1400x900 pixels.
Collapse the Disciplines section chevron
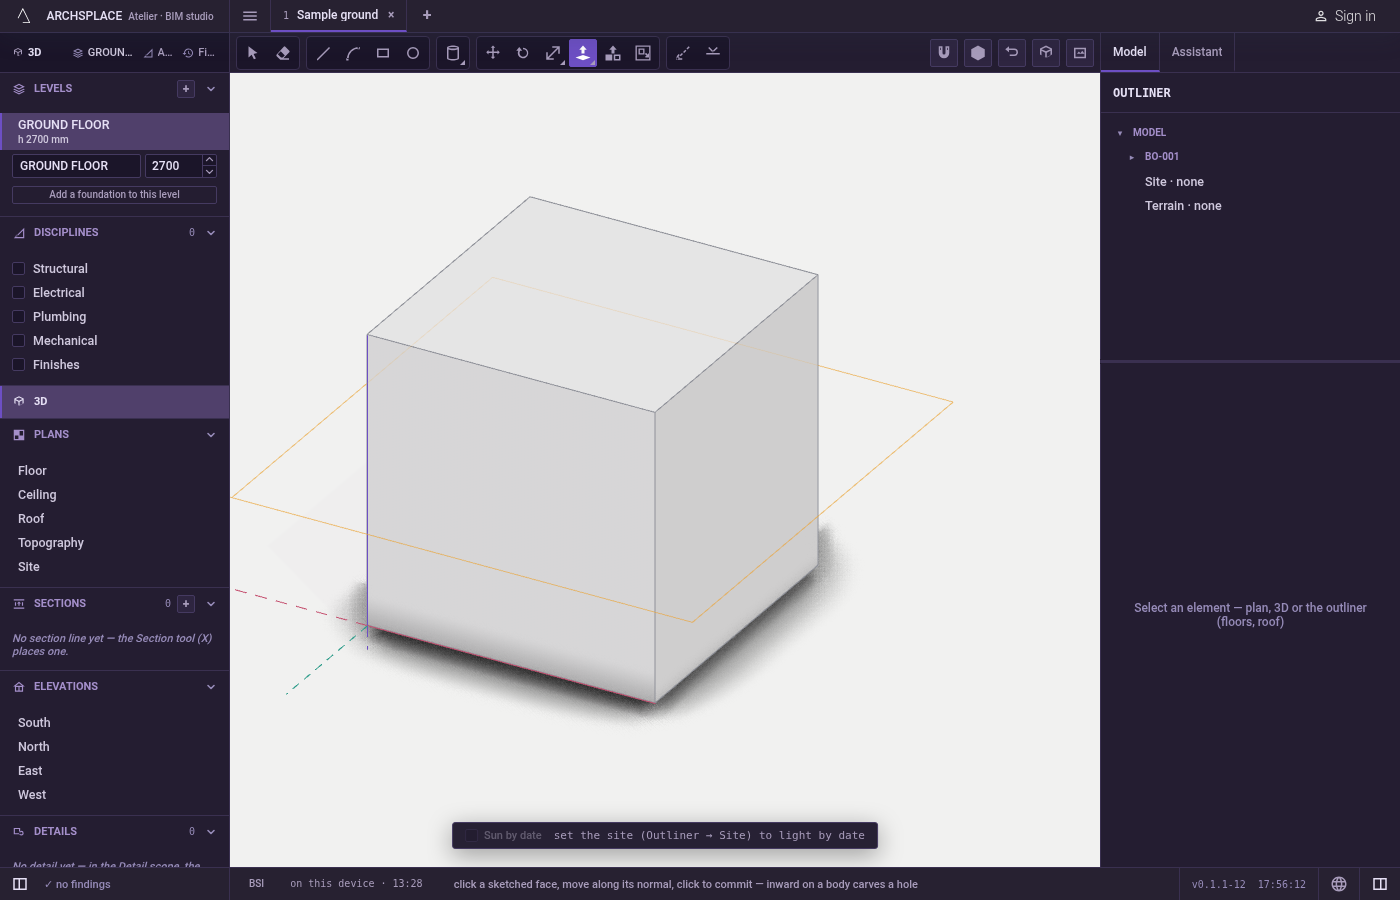[x=211, y=233]
